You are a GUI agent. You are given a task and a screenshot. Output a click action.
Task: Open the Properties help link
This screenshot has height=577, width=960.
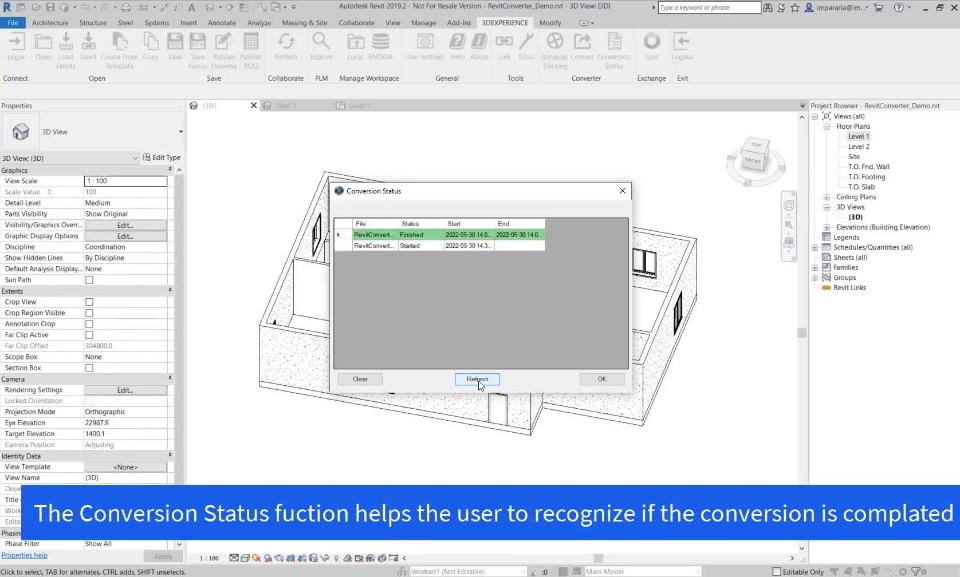click(24, 556)
